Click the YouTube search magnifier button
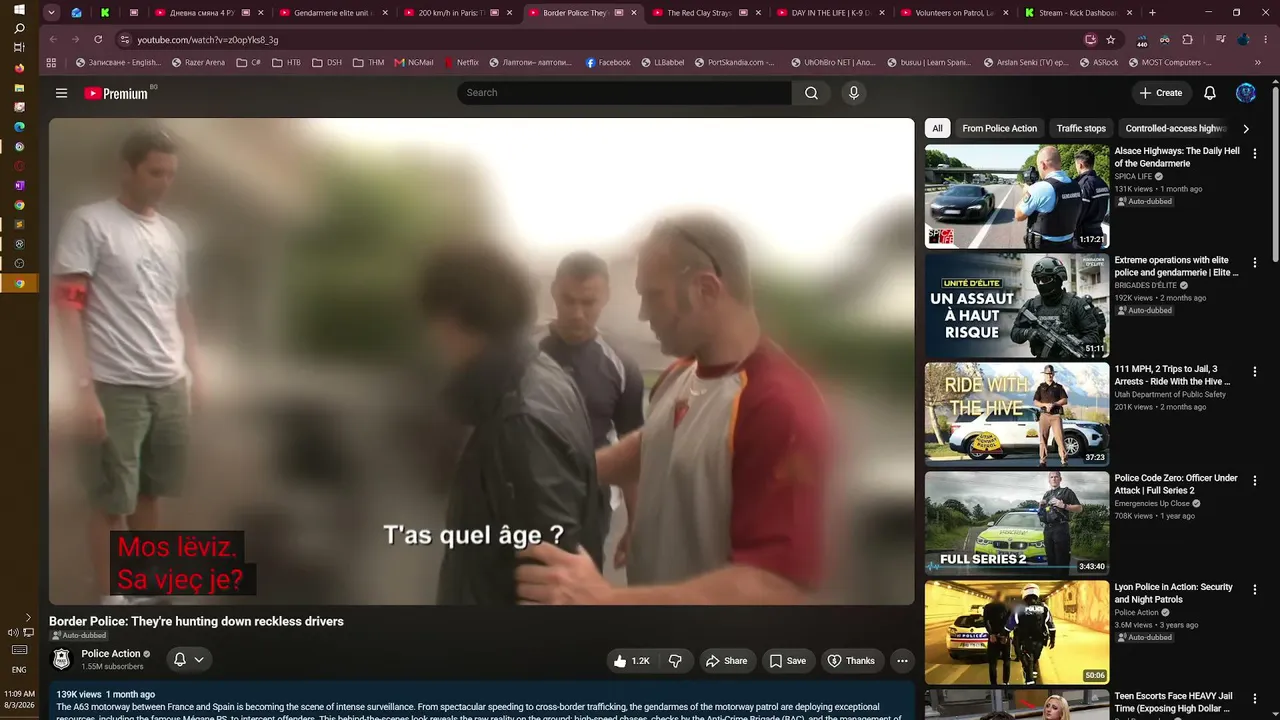Viewport: 1280px width, 720px height. tap(811, 93)
